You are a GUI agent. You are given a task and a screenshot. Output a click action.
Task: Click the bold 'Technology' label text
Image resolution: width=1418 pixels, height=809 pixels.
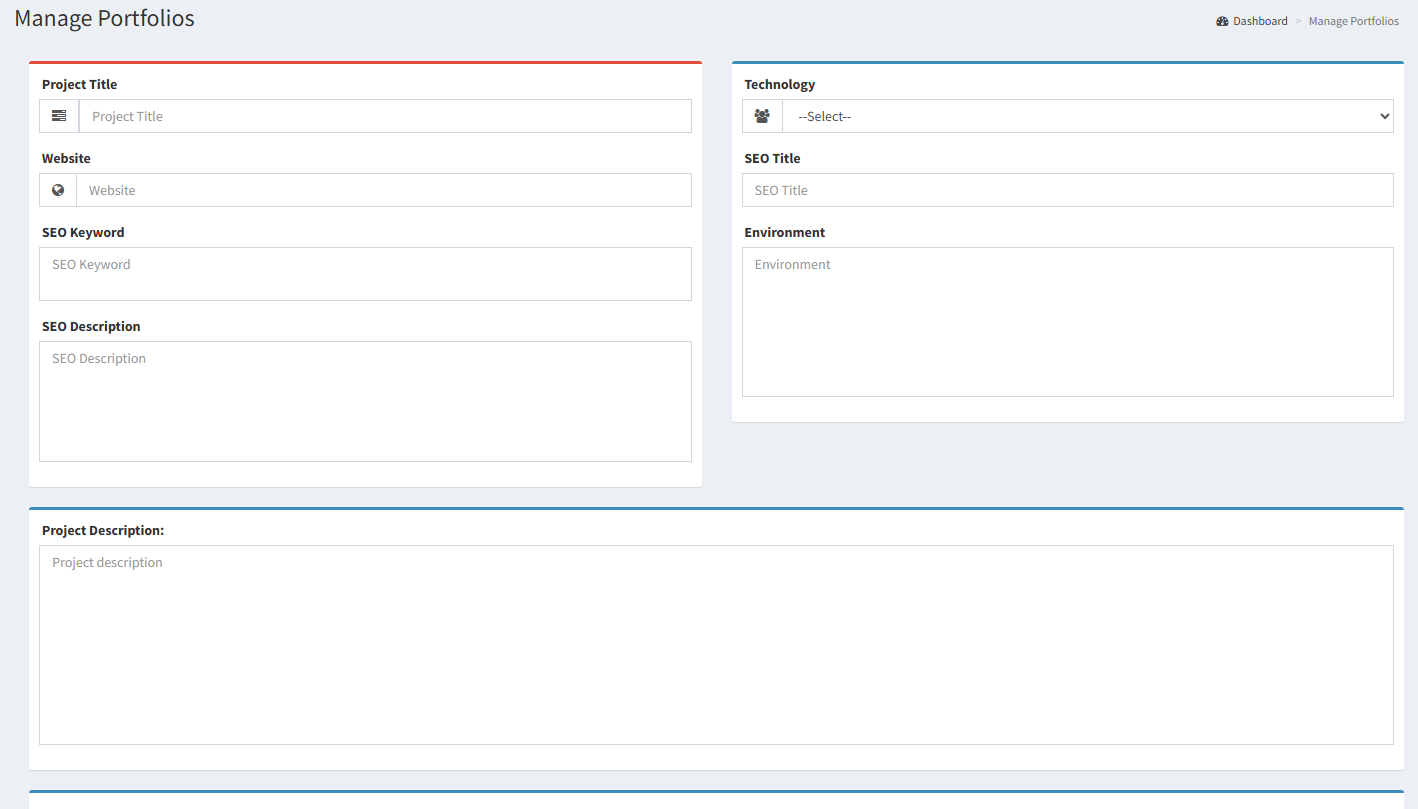coord(779,85)
